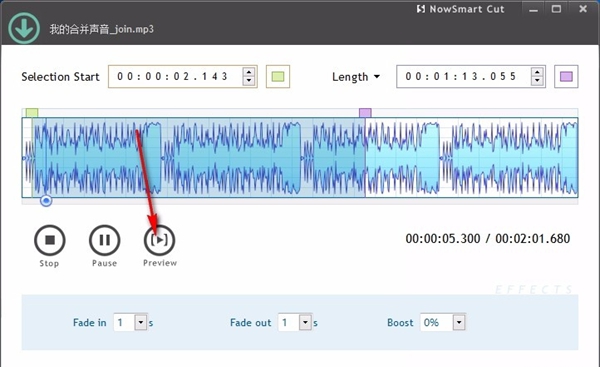Click the green download arrow icon
600x367 pixels.
[24, 28]
